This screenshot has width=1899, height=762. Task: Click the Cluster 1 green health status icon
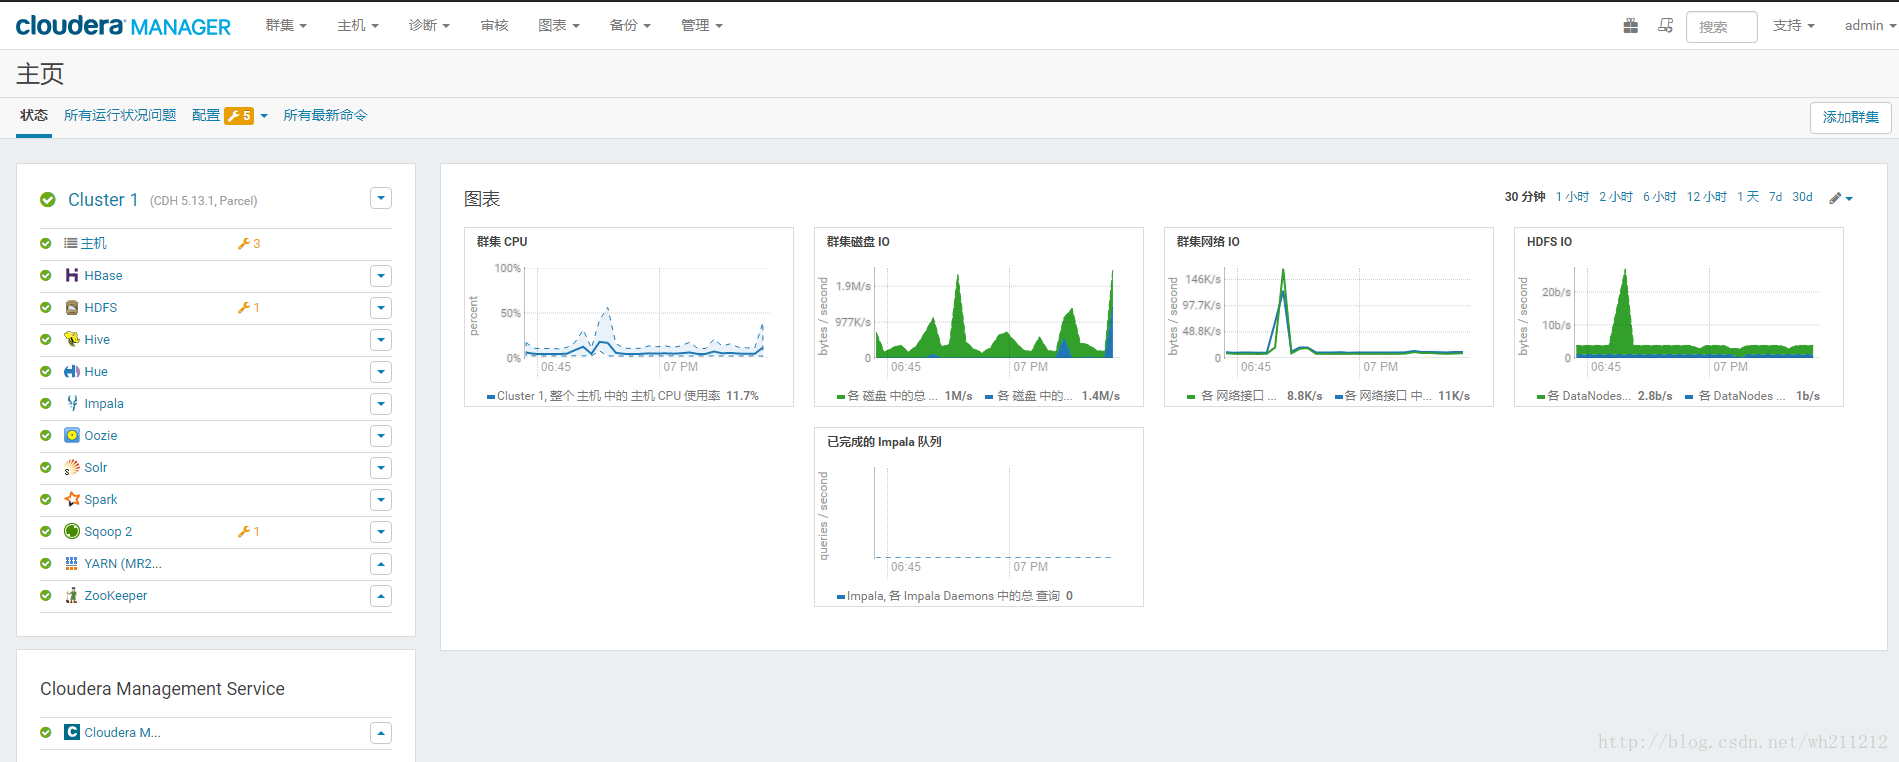click(x=48, y=200)
